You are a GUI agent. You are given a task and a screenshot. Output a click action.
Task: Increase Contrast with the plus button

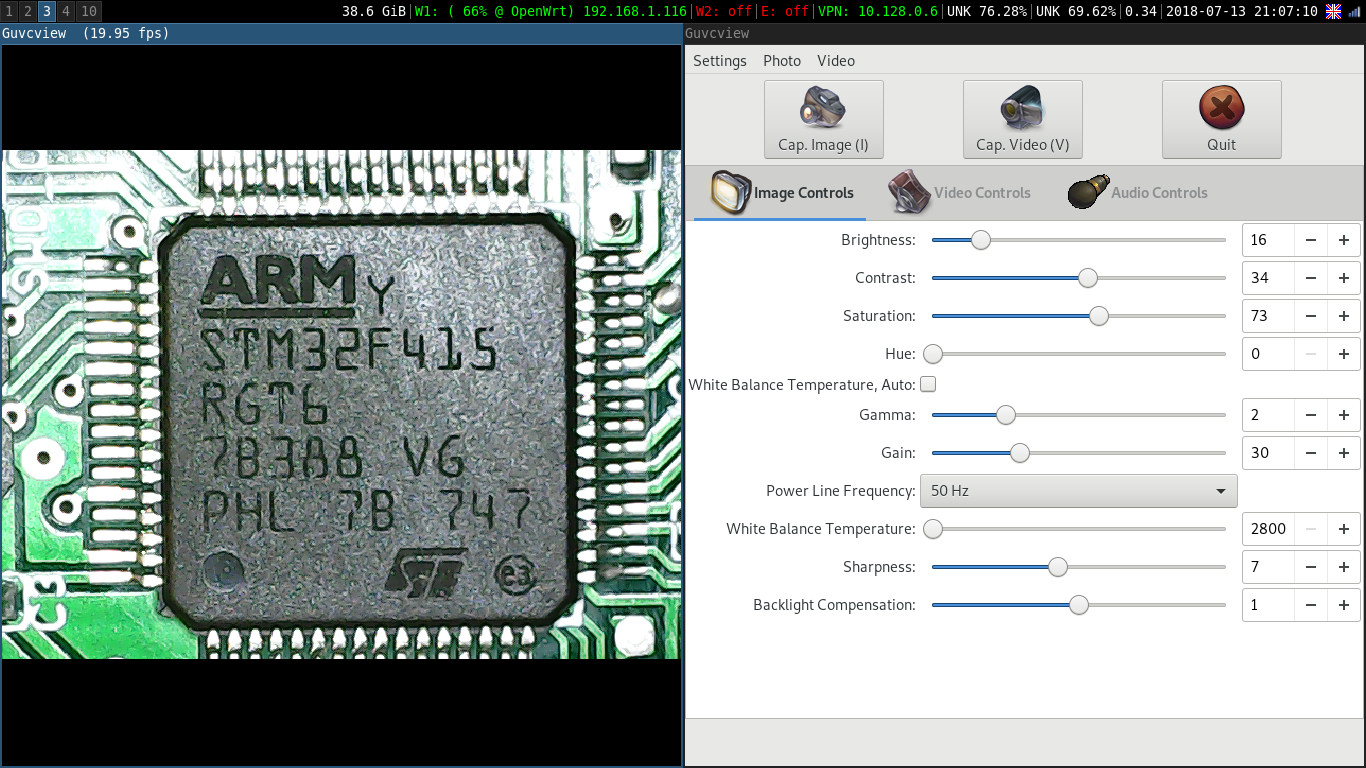[1344, 278]
